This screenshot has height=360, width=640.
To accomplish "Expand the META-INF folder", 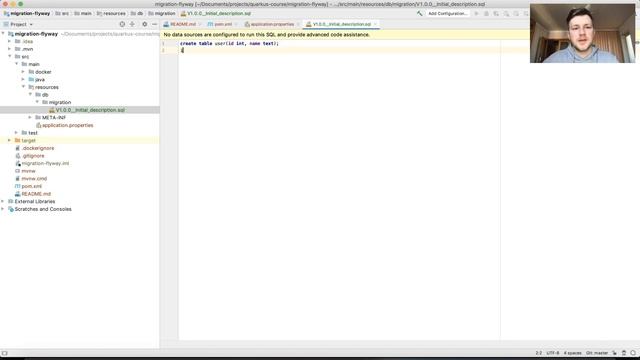I will 31,118.
